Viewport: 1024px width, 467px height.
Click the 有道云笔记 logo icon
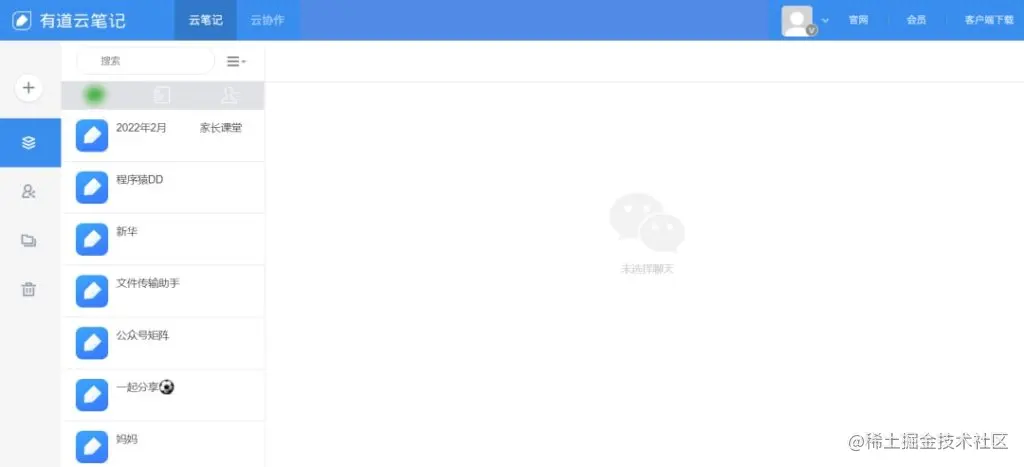pos(22,20)
